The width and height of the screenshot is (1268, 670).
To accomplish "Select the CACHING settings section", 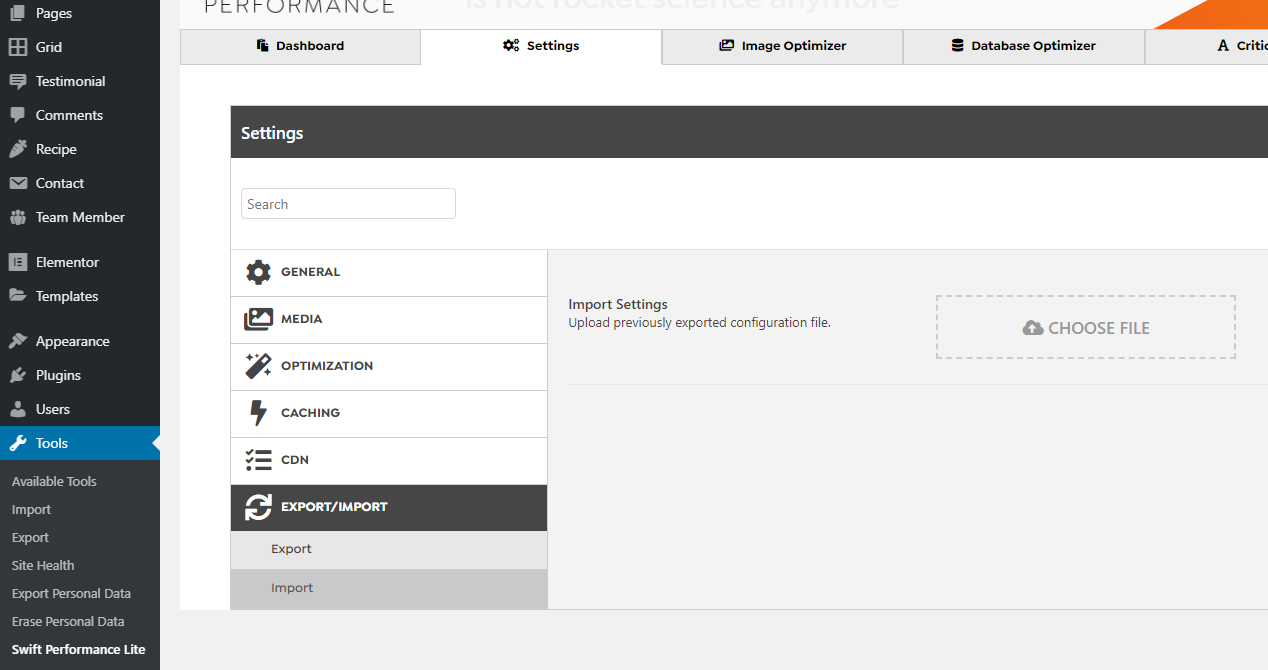I will point(389,414).
